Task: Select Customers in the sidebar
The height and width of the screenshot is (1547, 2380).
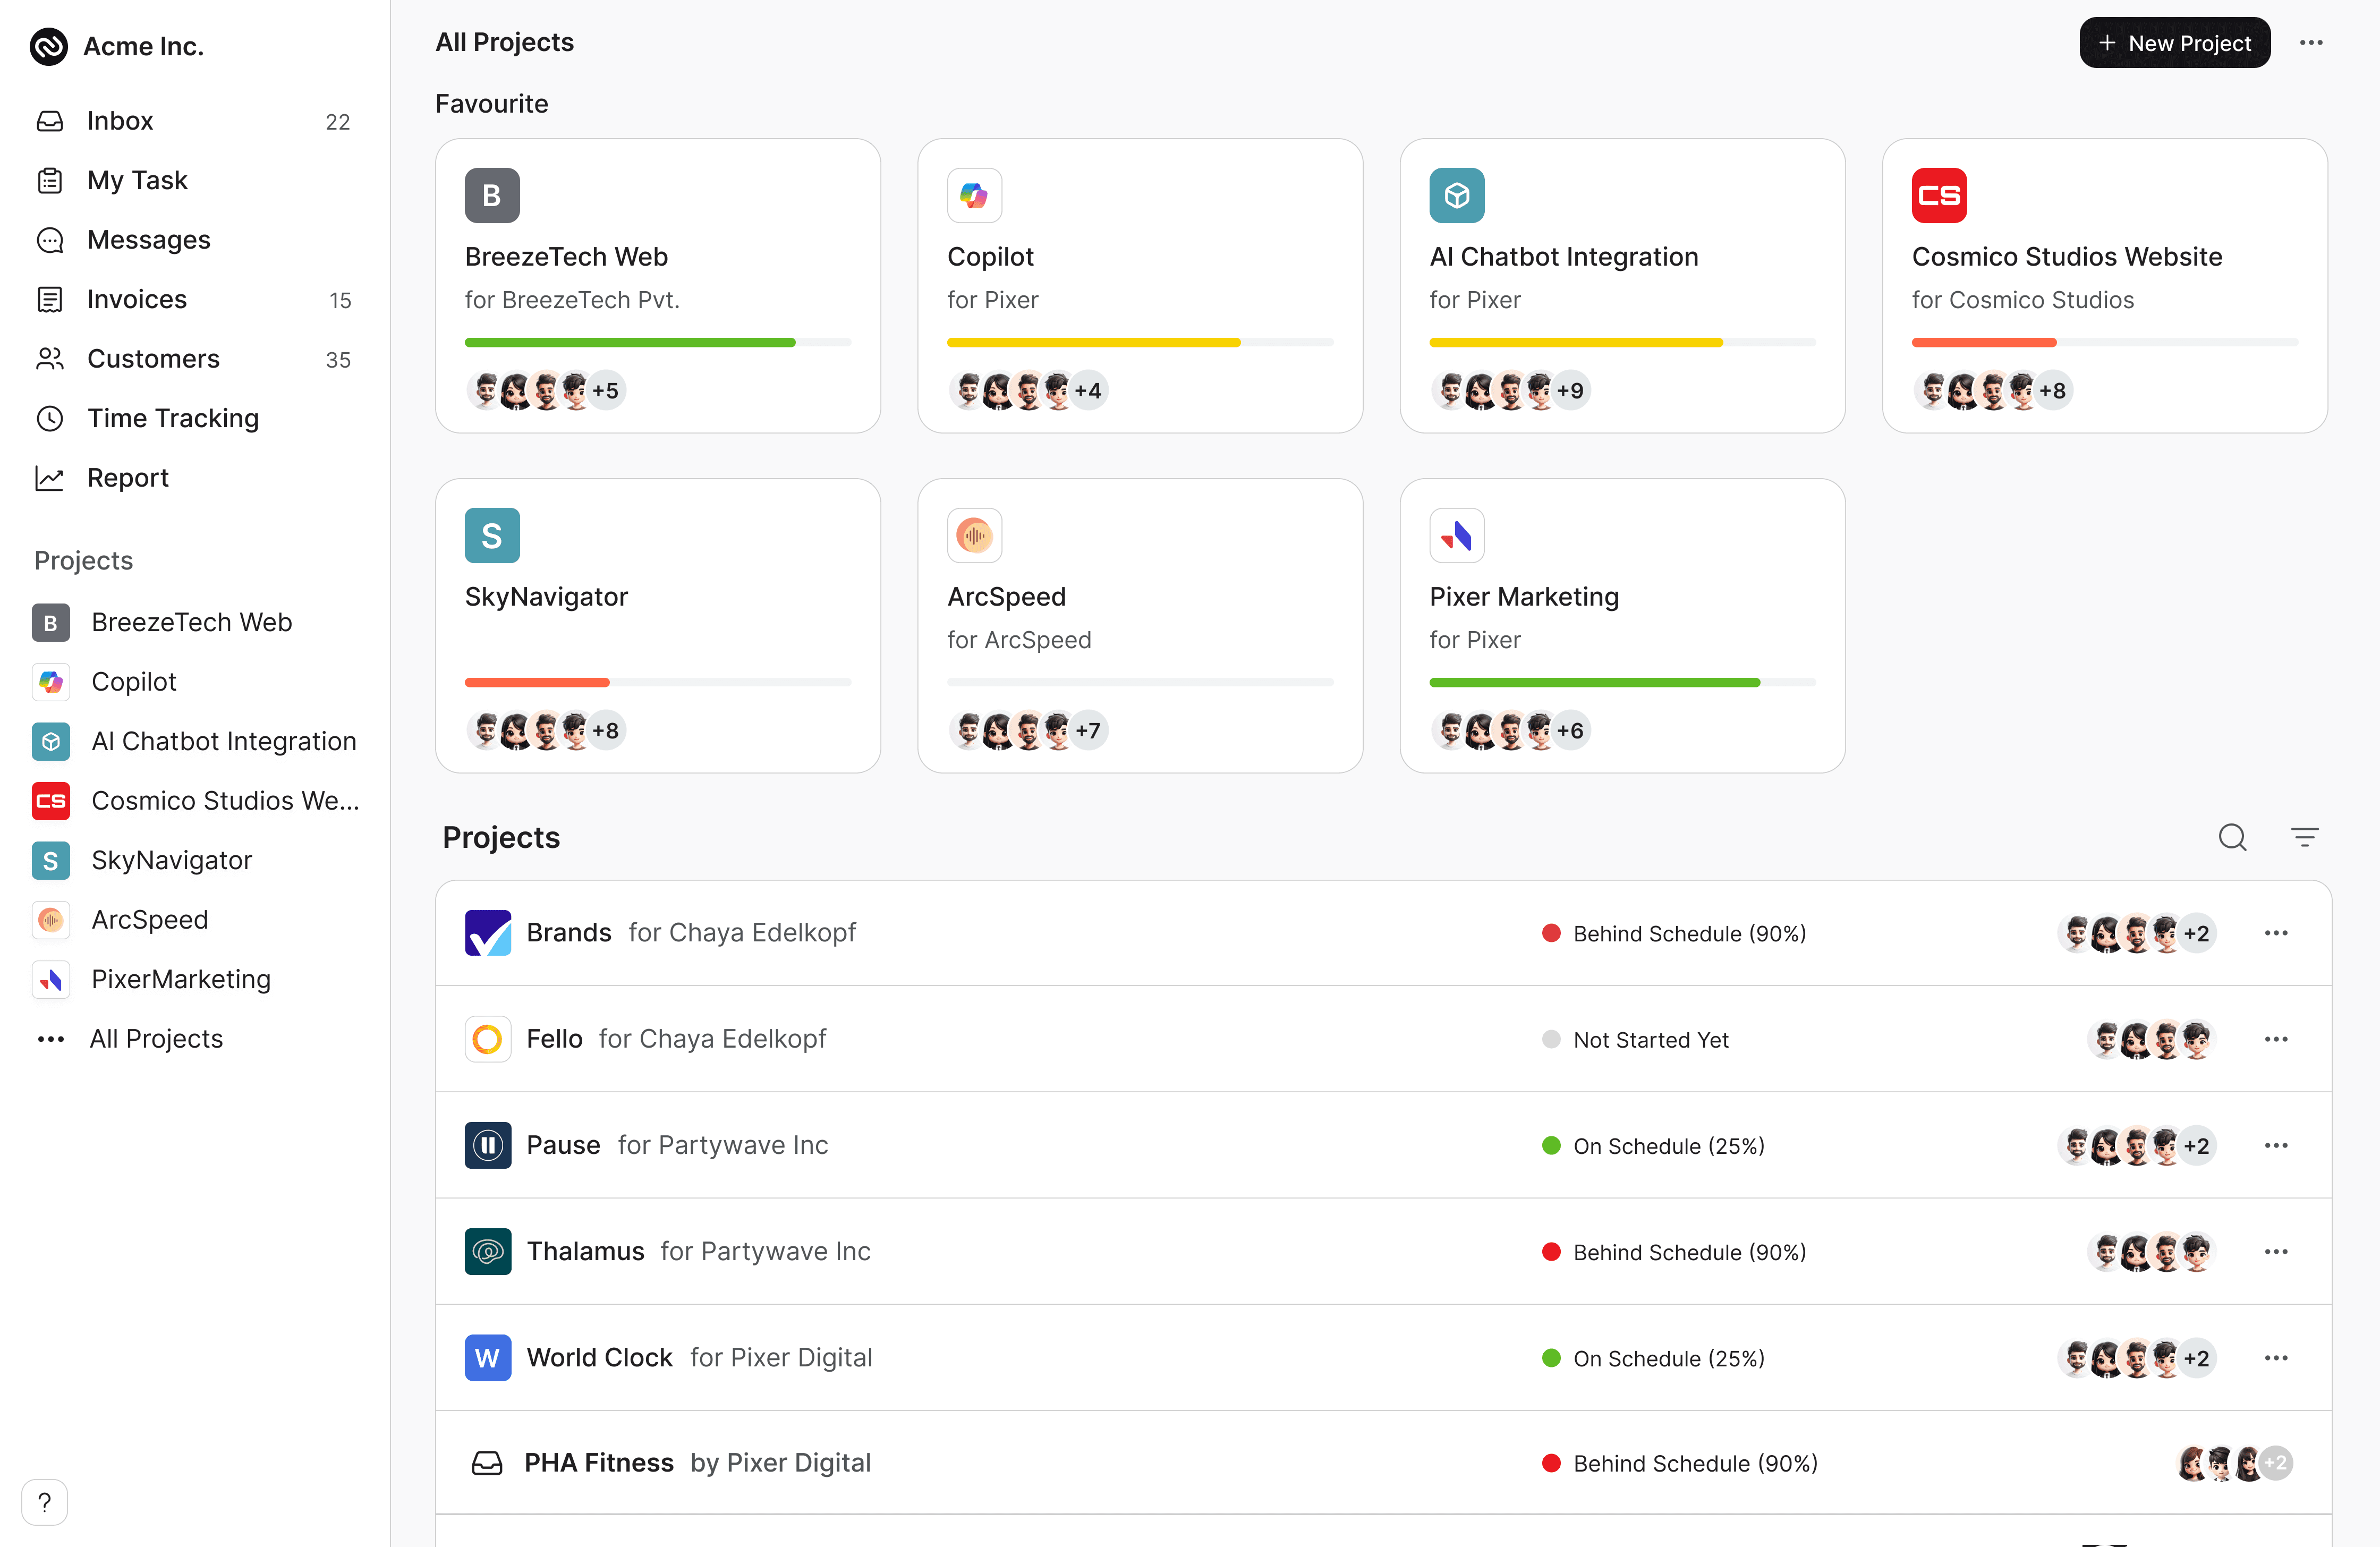Action: pyautogui.click(x=153, y=359)
